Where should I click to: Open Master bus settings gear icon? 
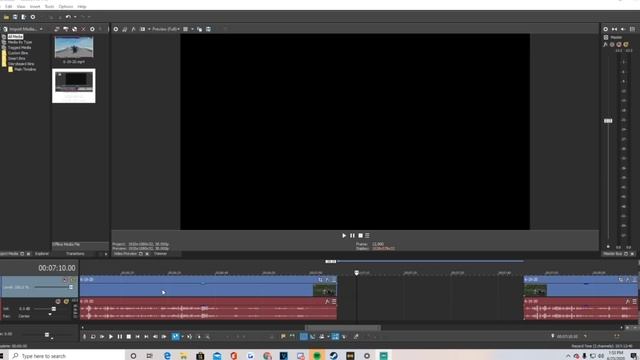(x=606, y=29)
